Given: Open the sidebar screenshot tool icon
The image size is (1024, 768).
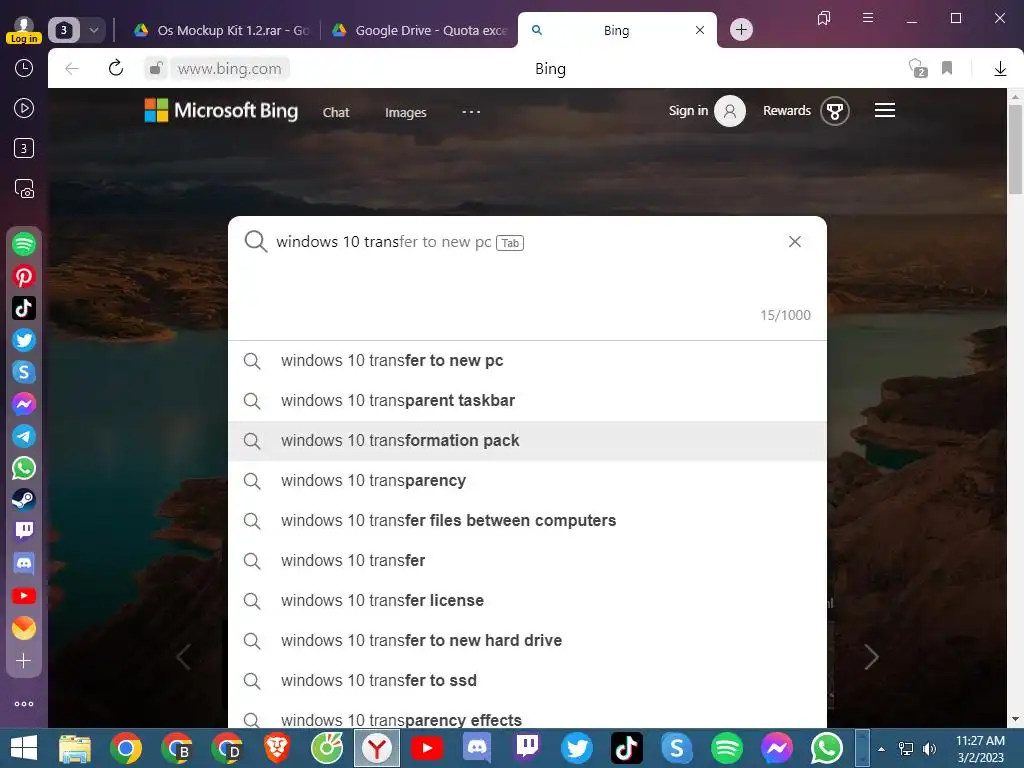Looking at the screenshot, I should click(24, 189).
